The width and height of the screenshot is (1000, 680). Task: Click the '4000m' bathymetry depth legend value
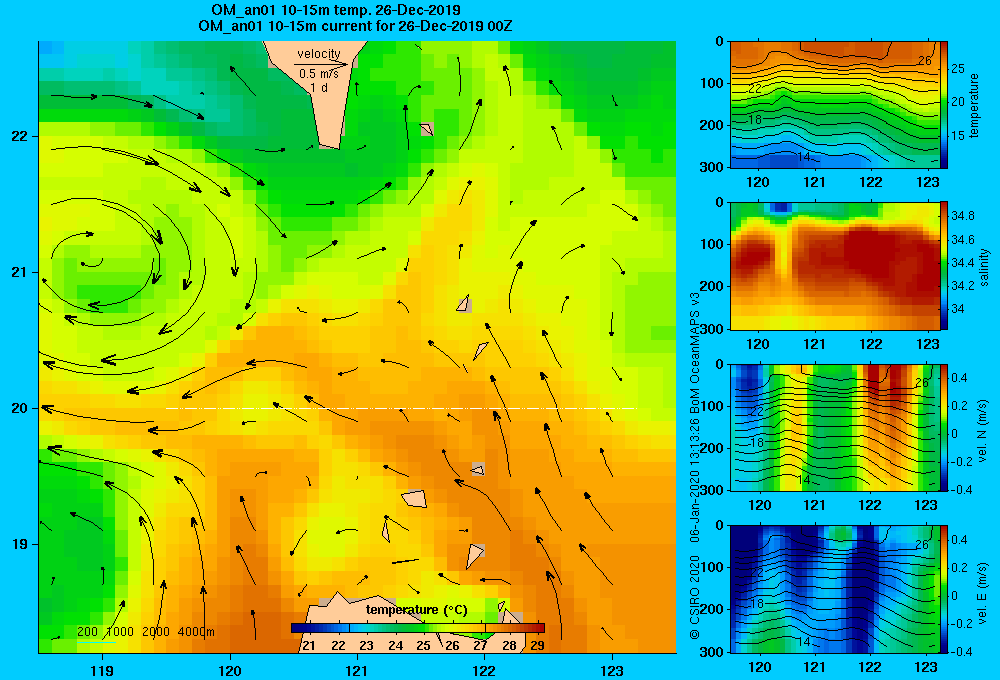[x=196, y=632]
